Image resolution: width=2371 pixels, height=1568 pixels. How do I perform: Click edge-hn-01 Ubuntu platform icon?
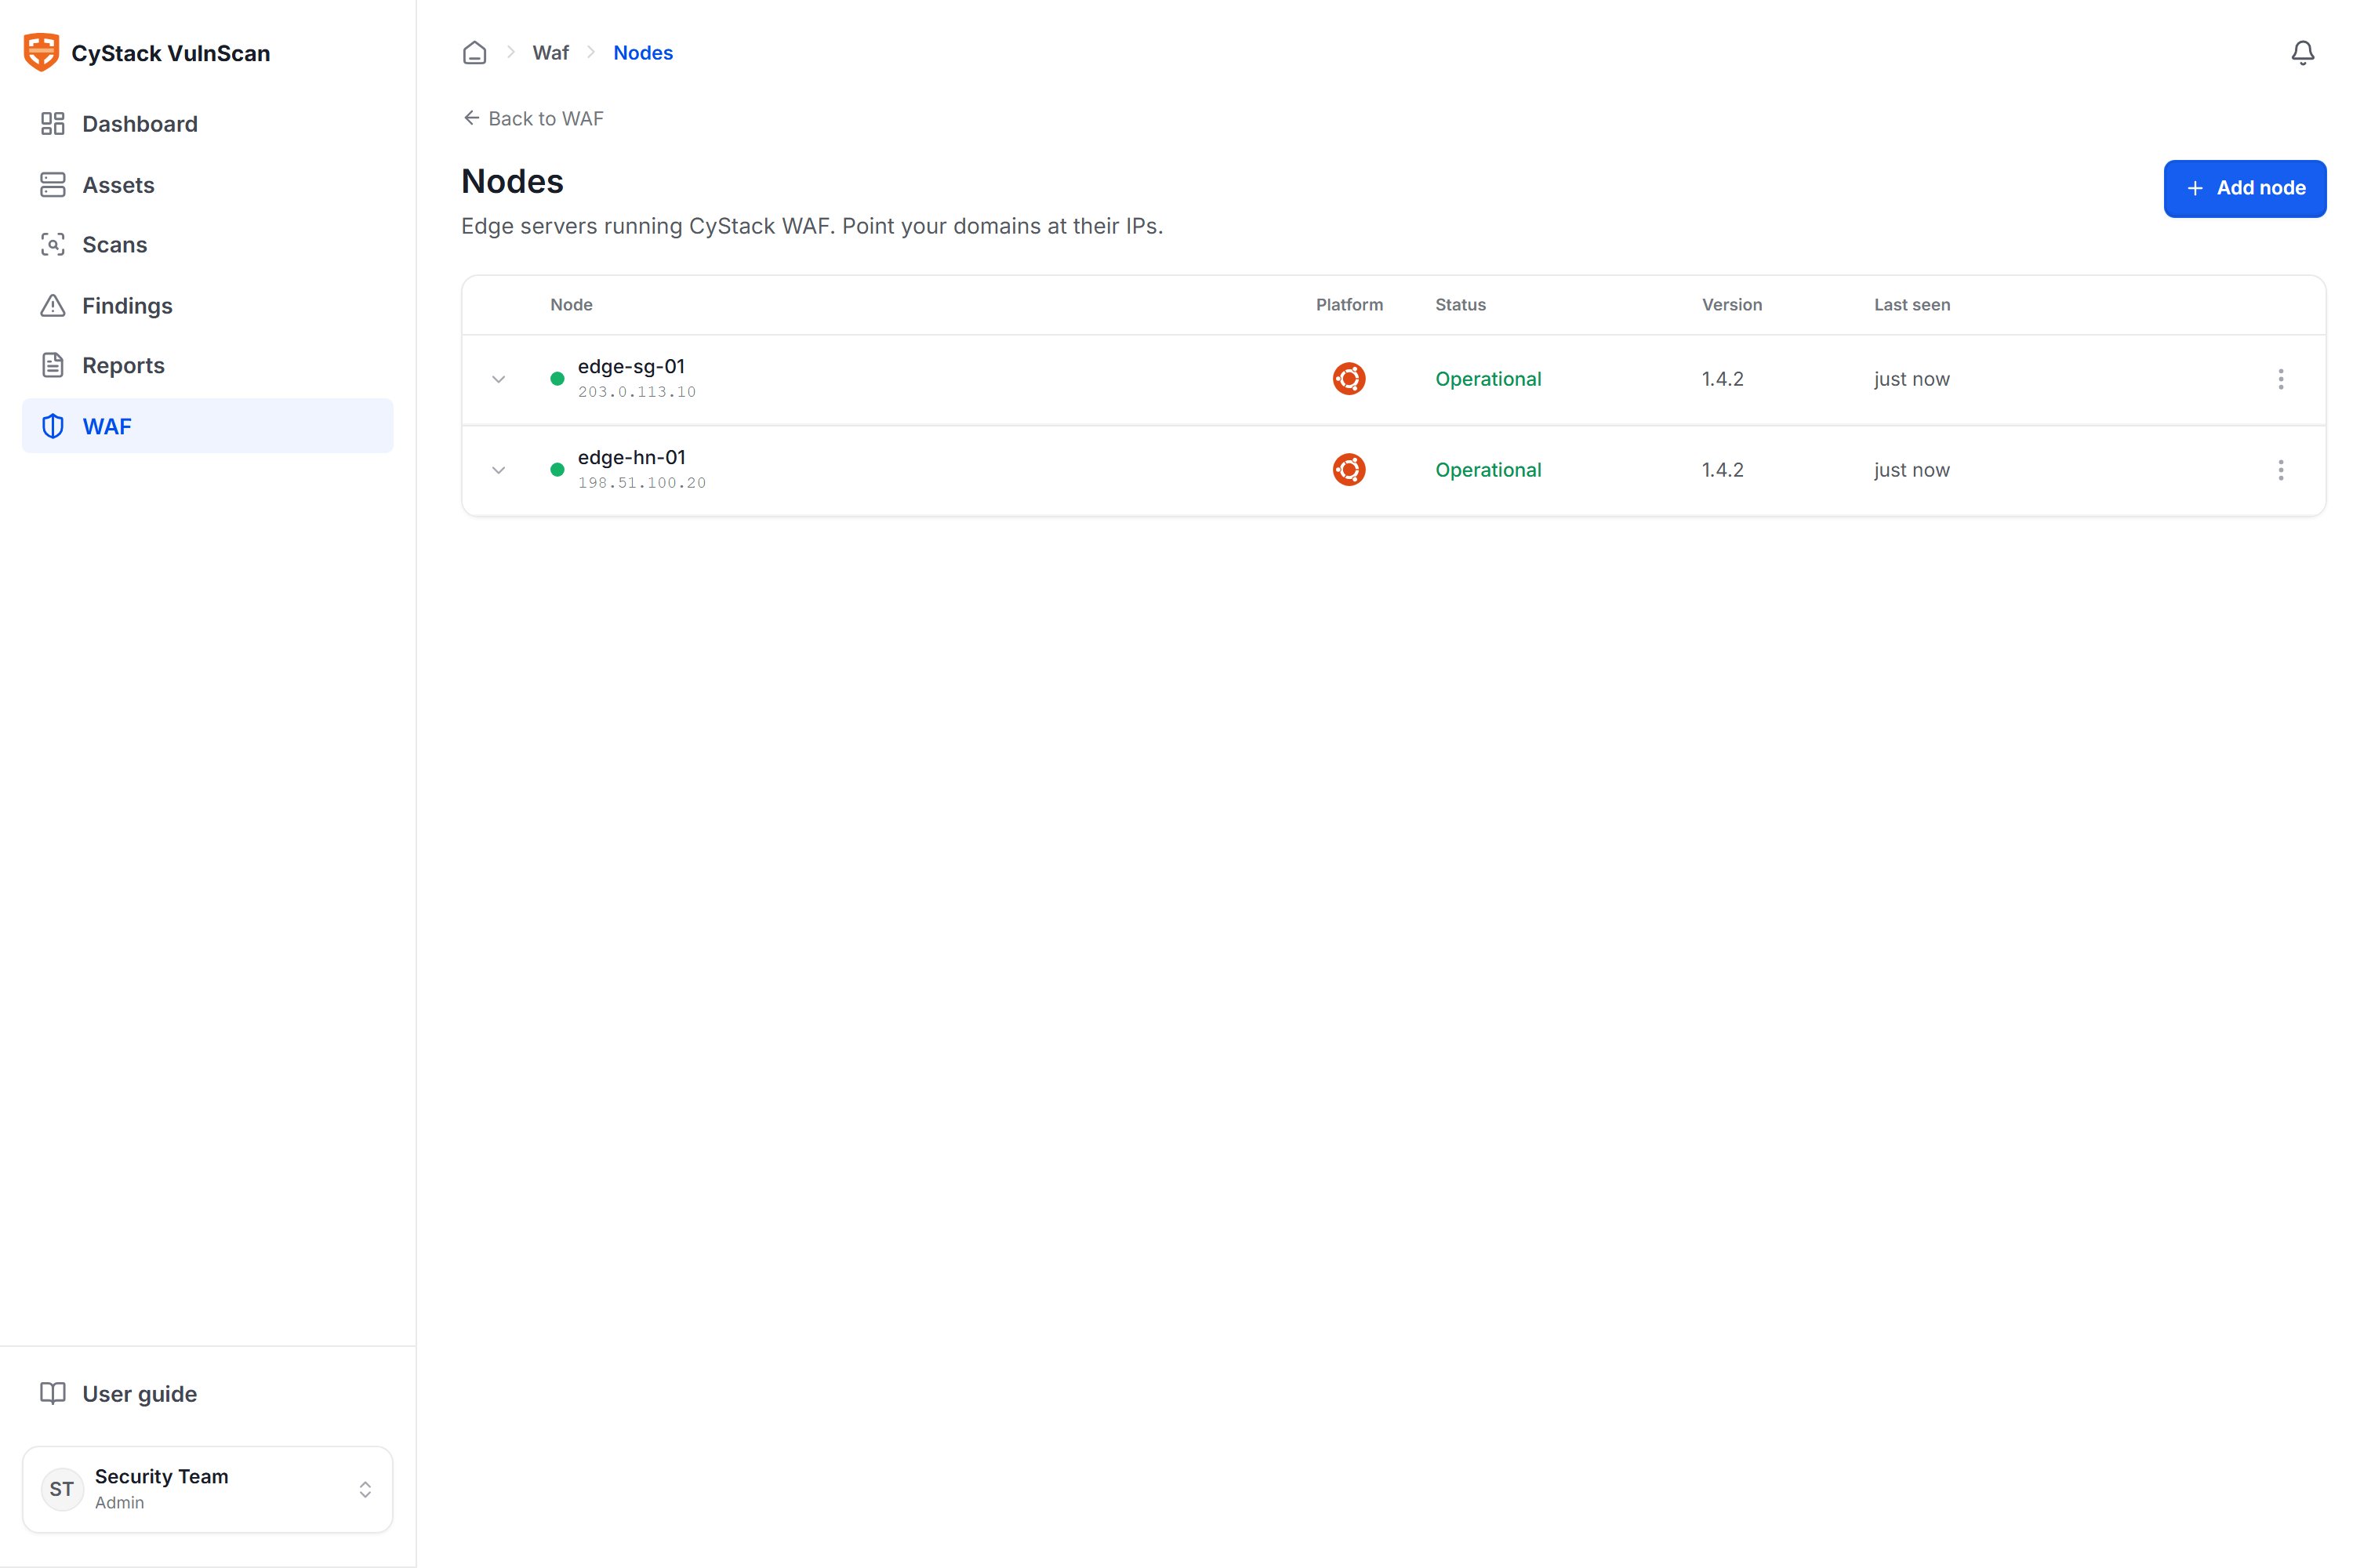[x=1349, y=470]
